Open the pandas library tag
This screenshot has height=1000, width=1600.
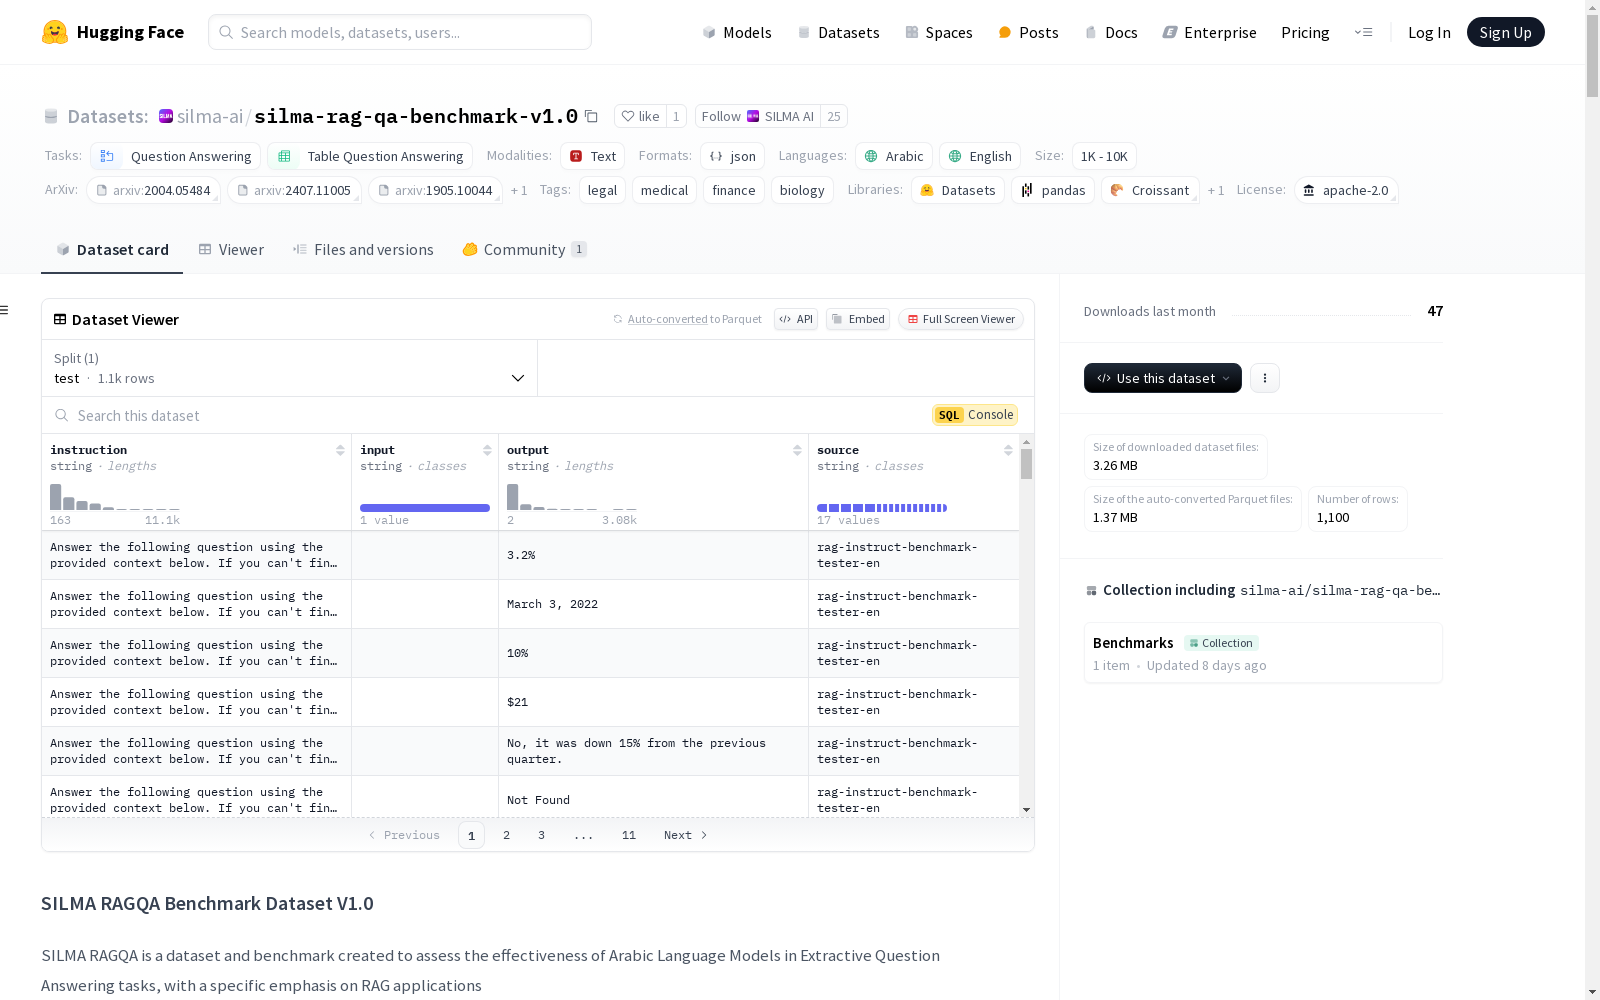[1053, 190]
